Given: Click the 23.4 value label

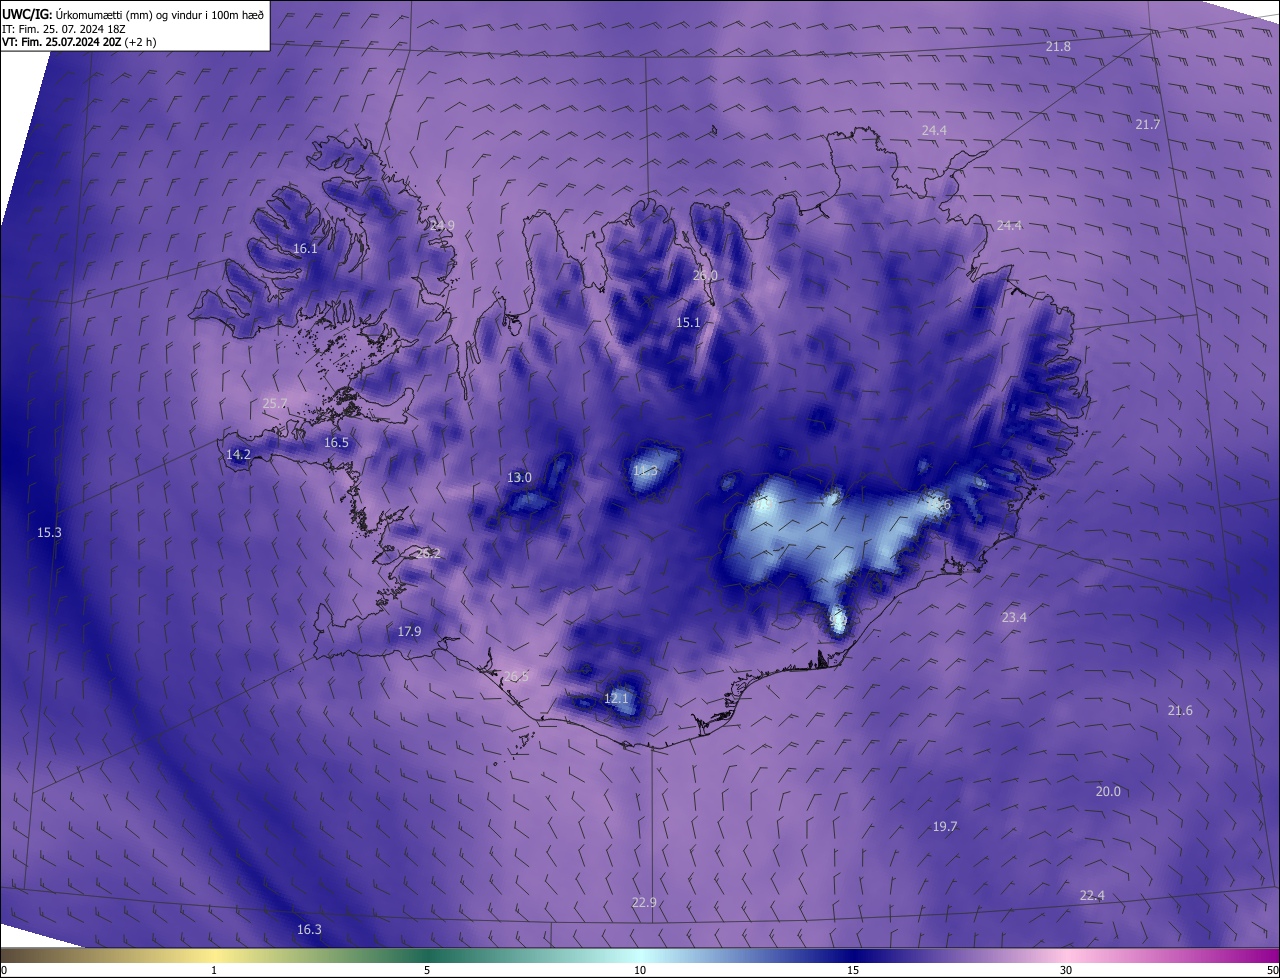Looking at the screenshot, I should coord(1014,617).
